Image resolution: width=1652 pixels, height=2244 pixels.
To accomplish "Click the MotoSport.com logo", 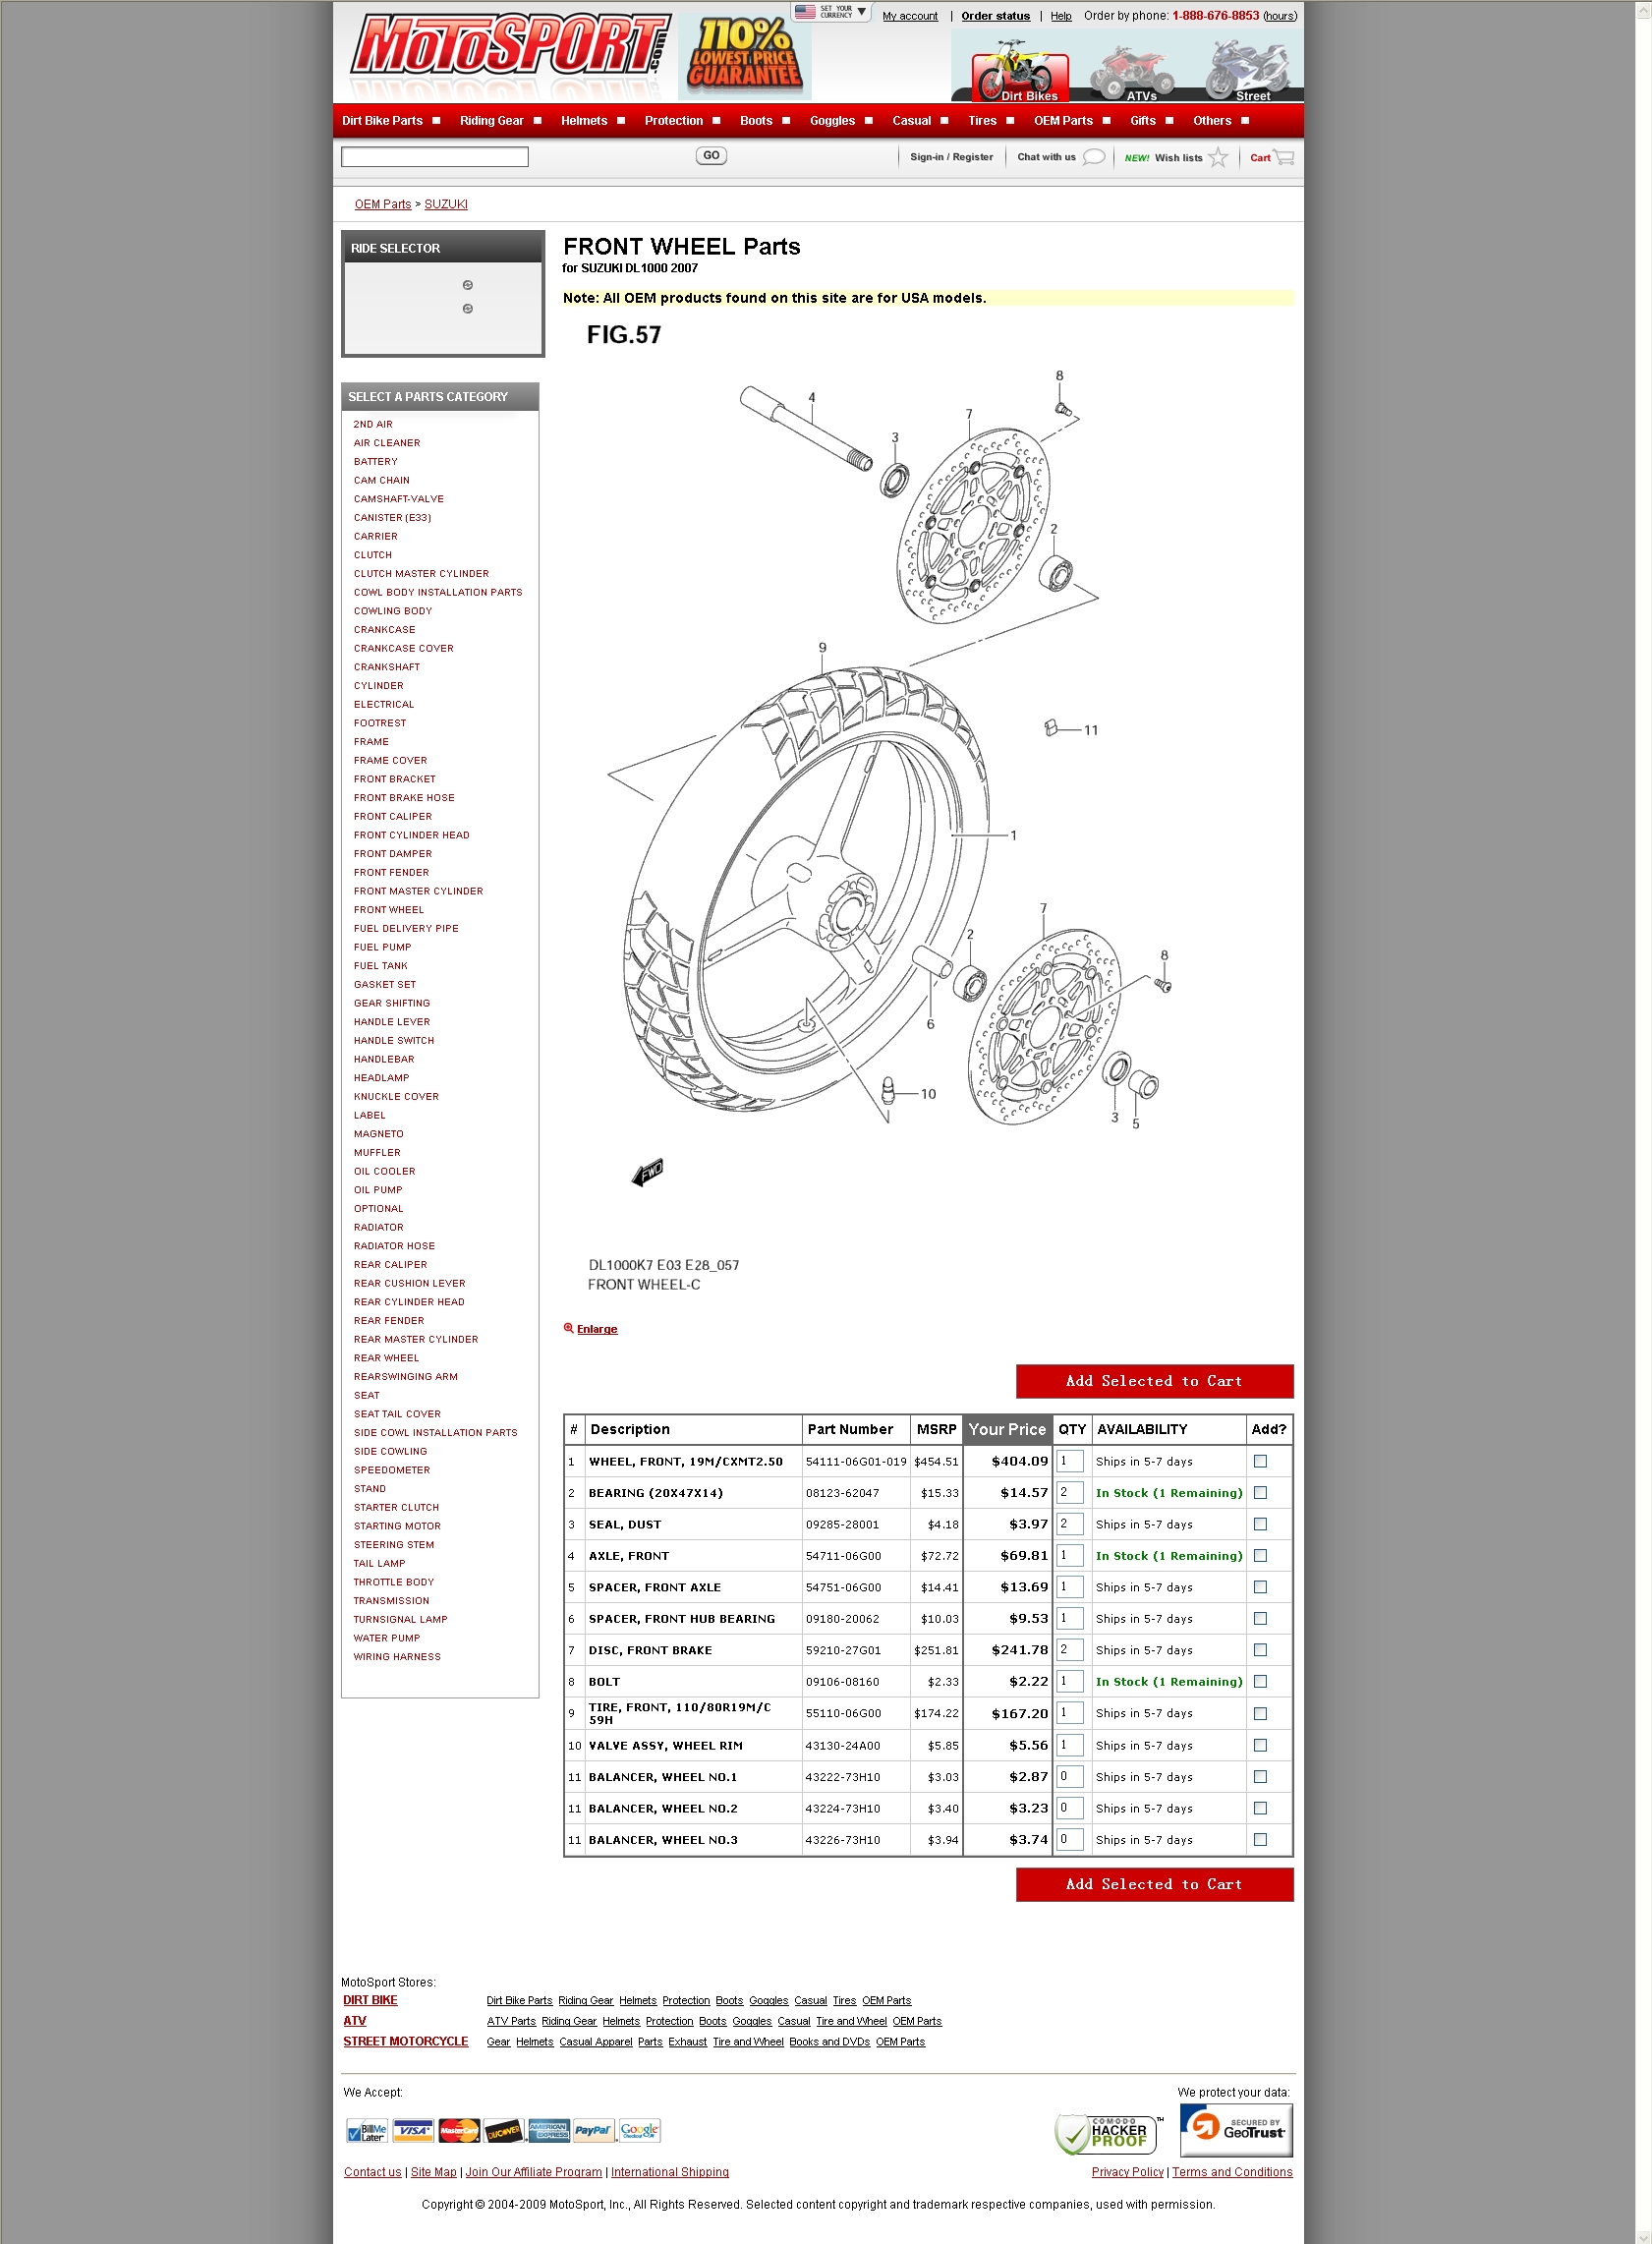I will (x=509, y=45).
